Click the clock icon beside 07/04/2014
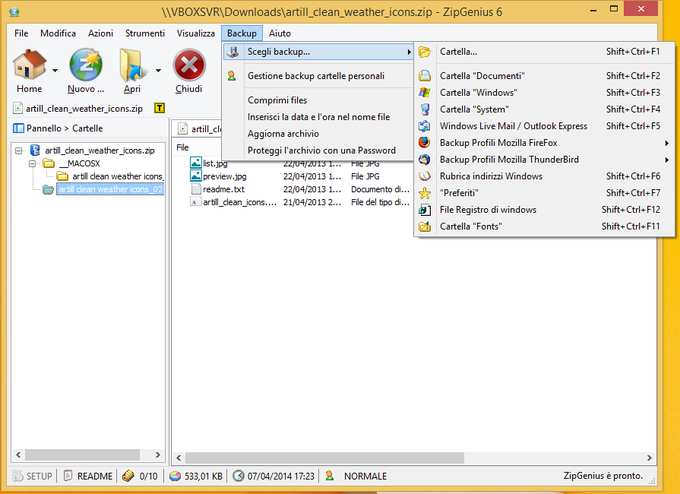 pos(238,476)
